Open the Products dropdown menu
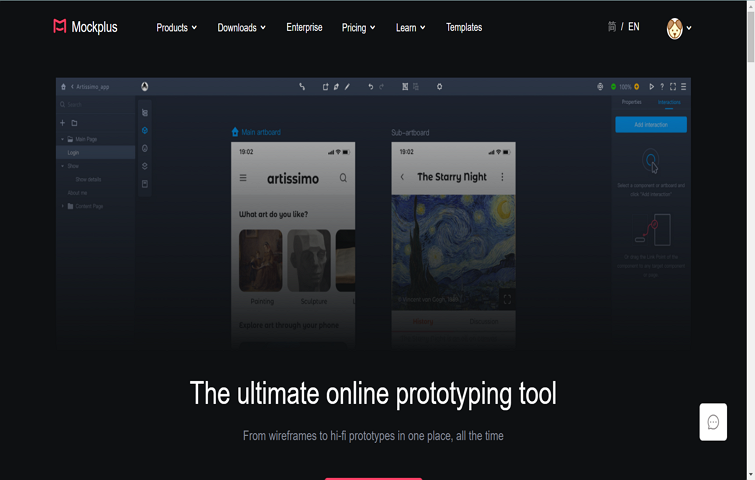Viewport: 755px width, 480px height. [176, 27]
